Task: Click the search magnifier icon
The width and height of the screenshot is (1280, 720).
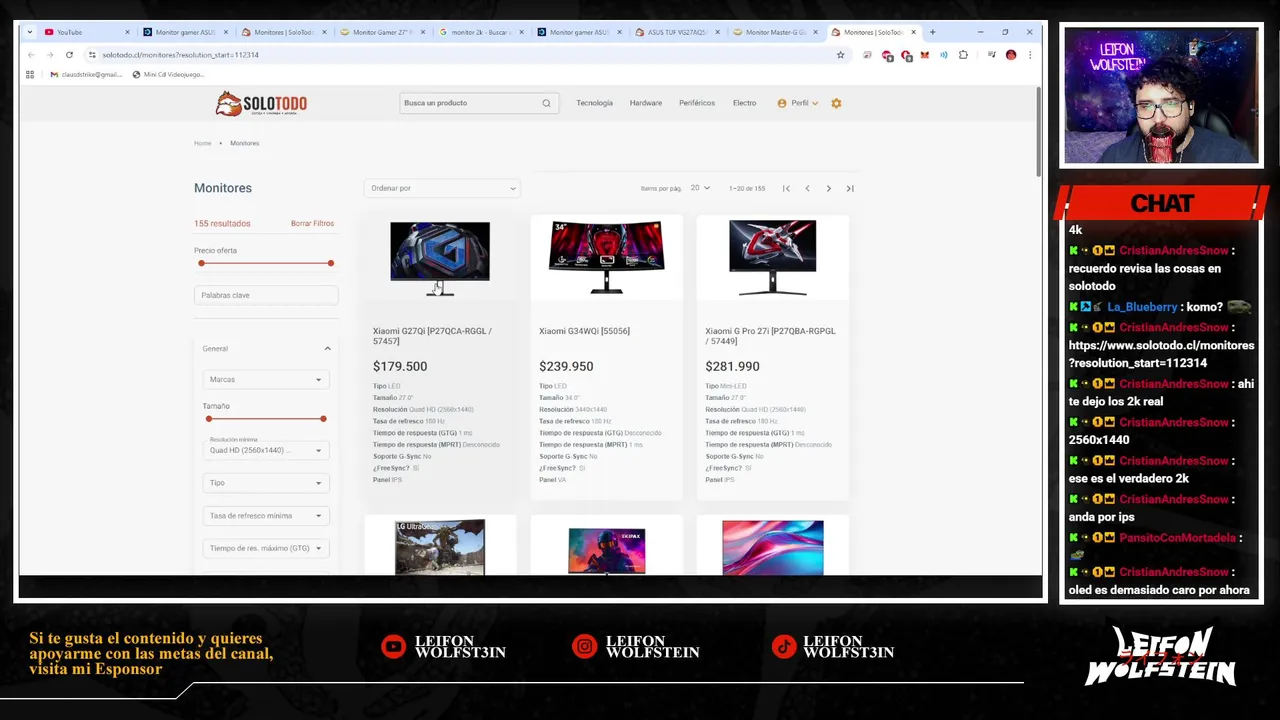Action: (x=546, y=103)
